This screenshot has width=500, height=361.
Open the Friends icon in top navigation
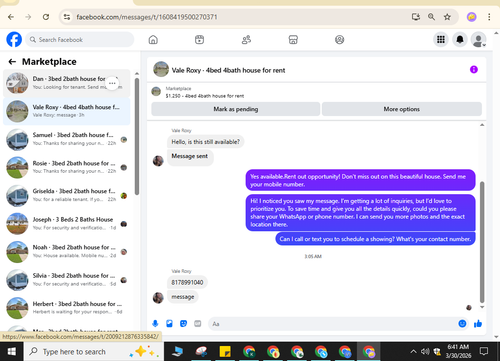pyautogui.click(x=246, y=40)
